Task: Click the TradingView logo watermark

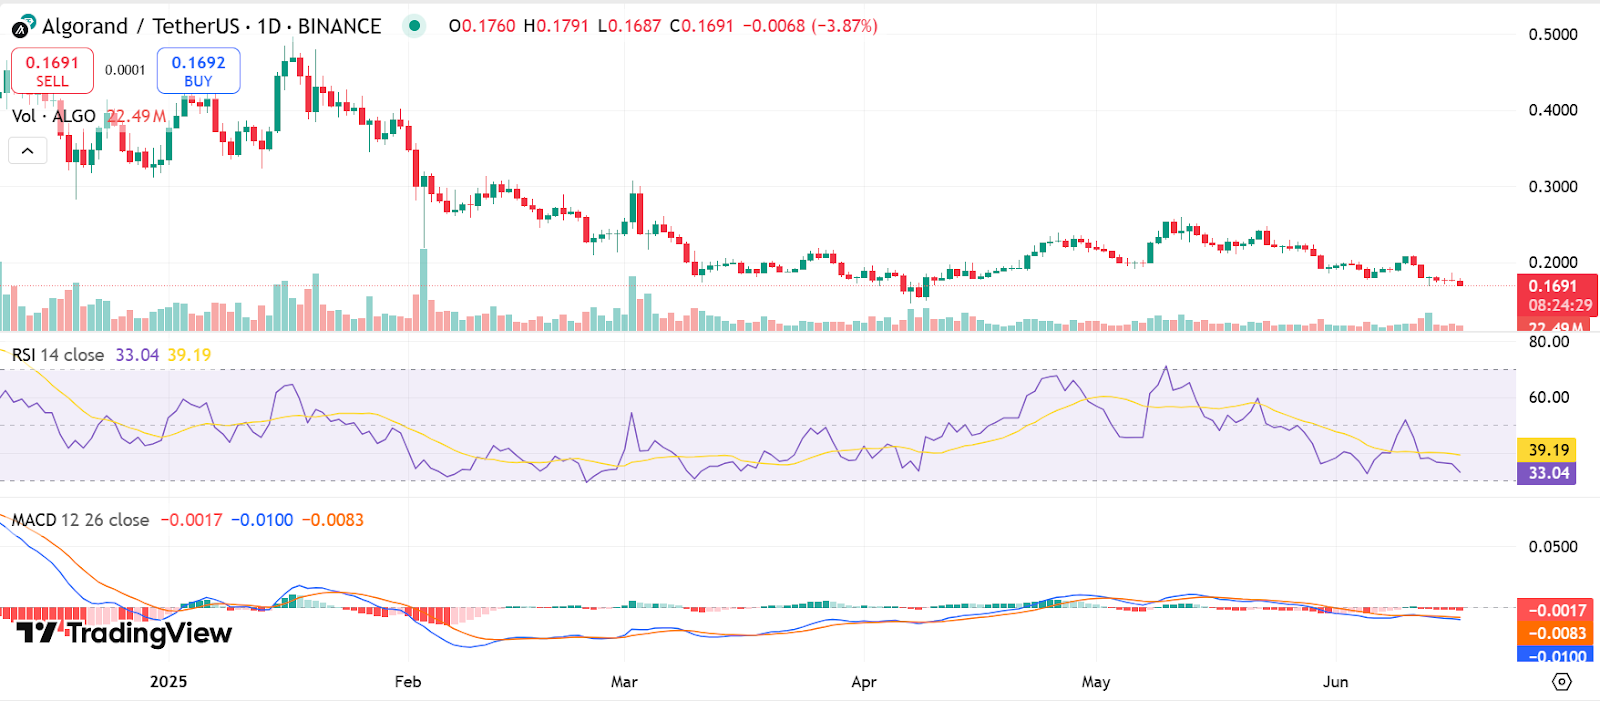Action: pyautogui.click(x=124, y=633)
